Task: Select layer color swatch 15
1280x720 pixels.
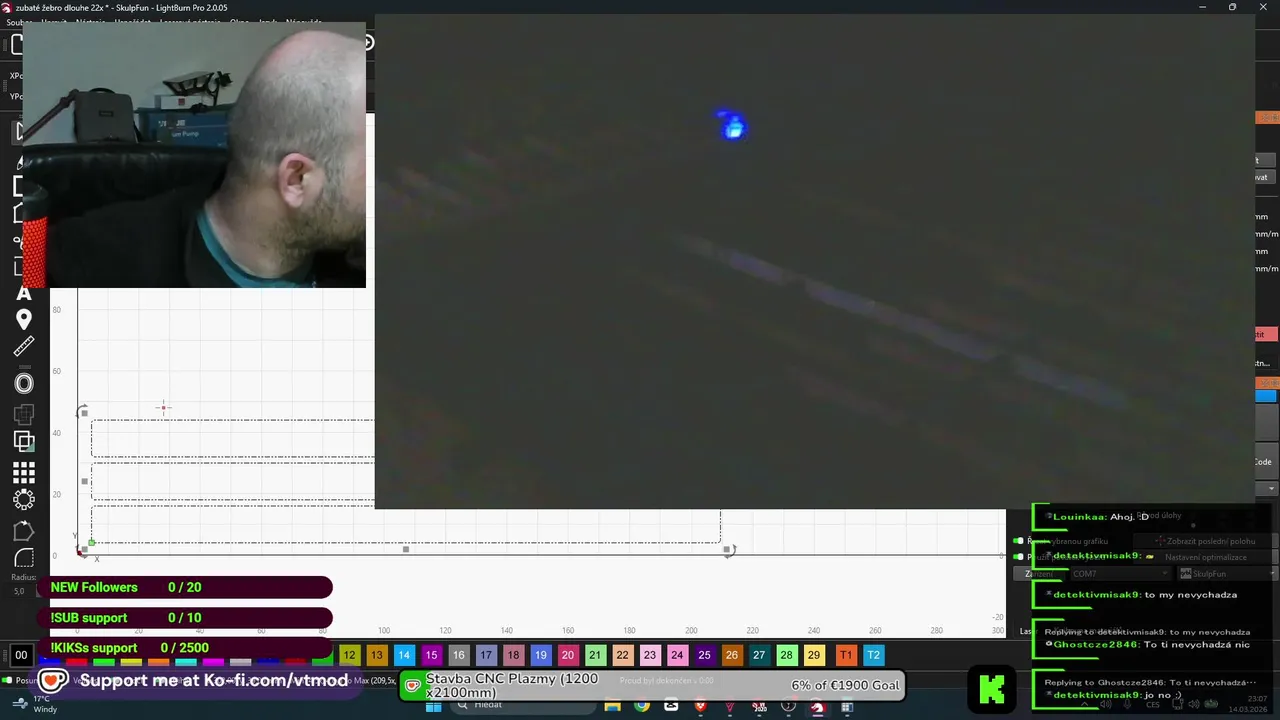Action: click(431, 655)
